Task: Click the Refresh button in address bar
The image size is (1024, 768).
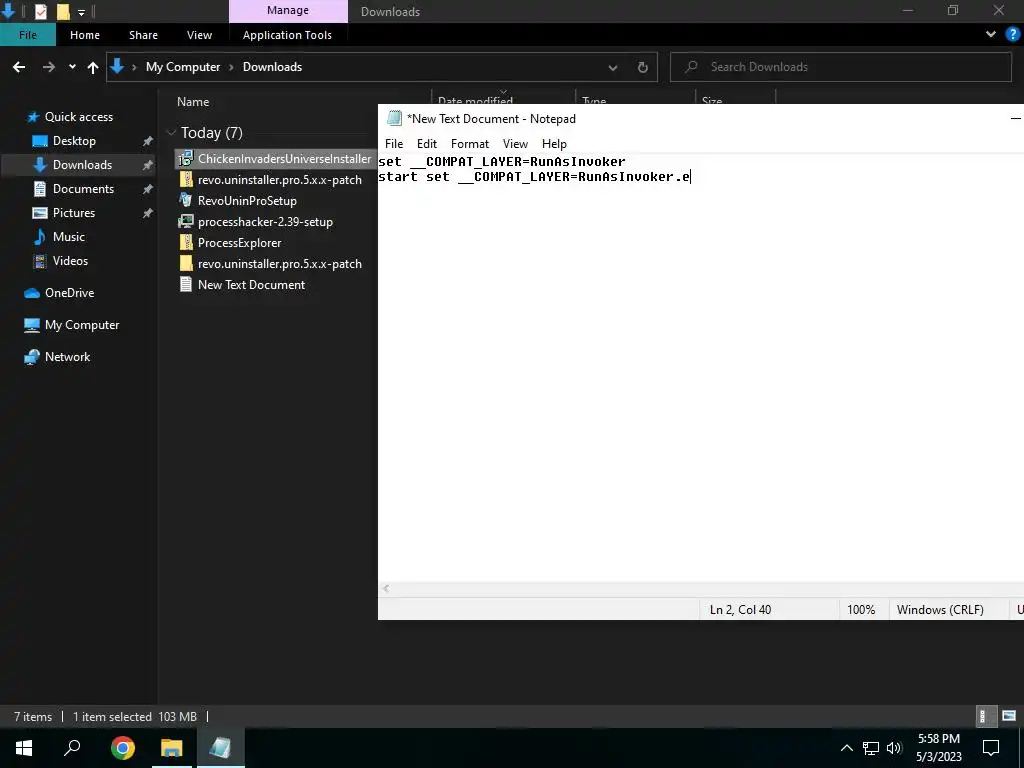Action: 643,67
